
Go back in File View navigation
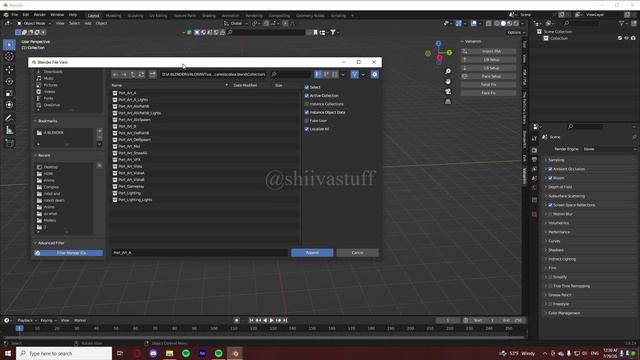pos(116,74)
